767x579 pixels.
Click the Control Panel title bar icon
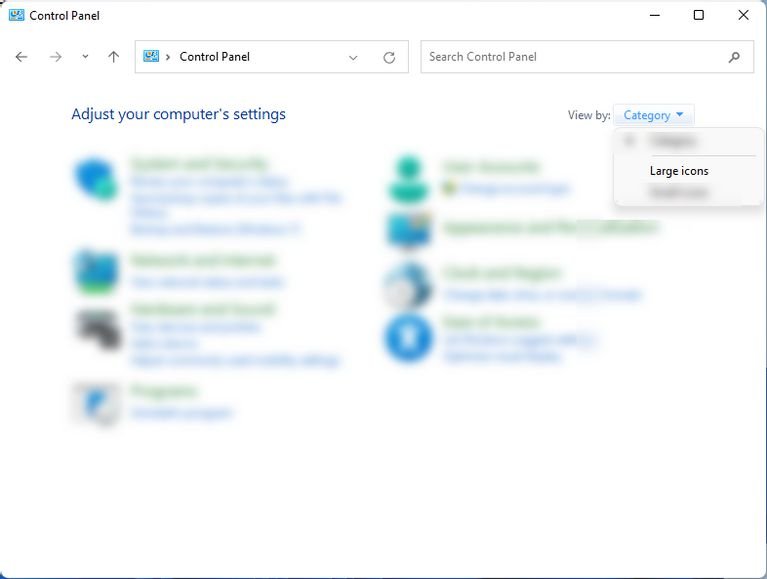17,15
